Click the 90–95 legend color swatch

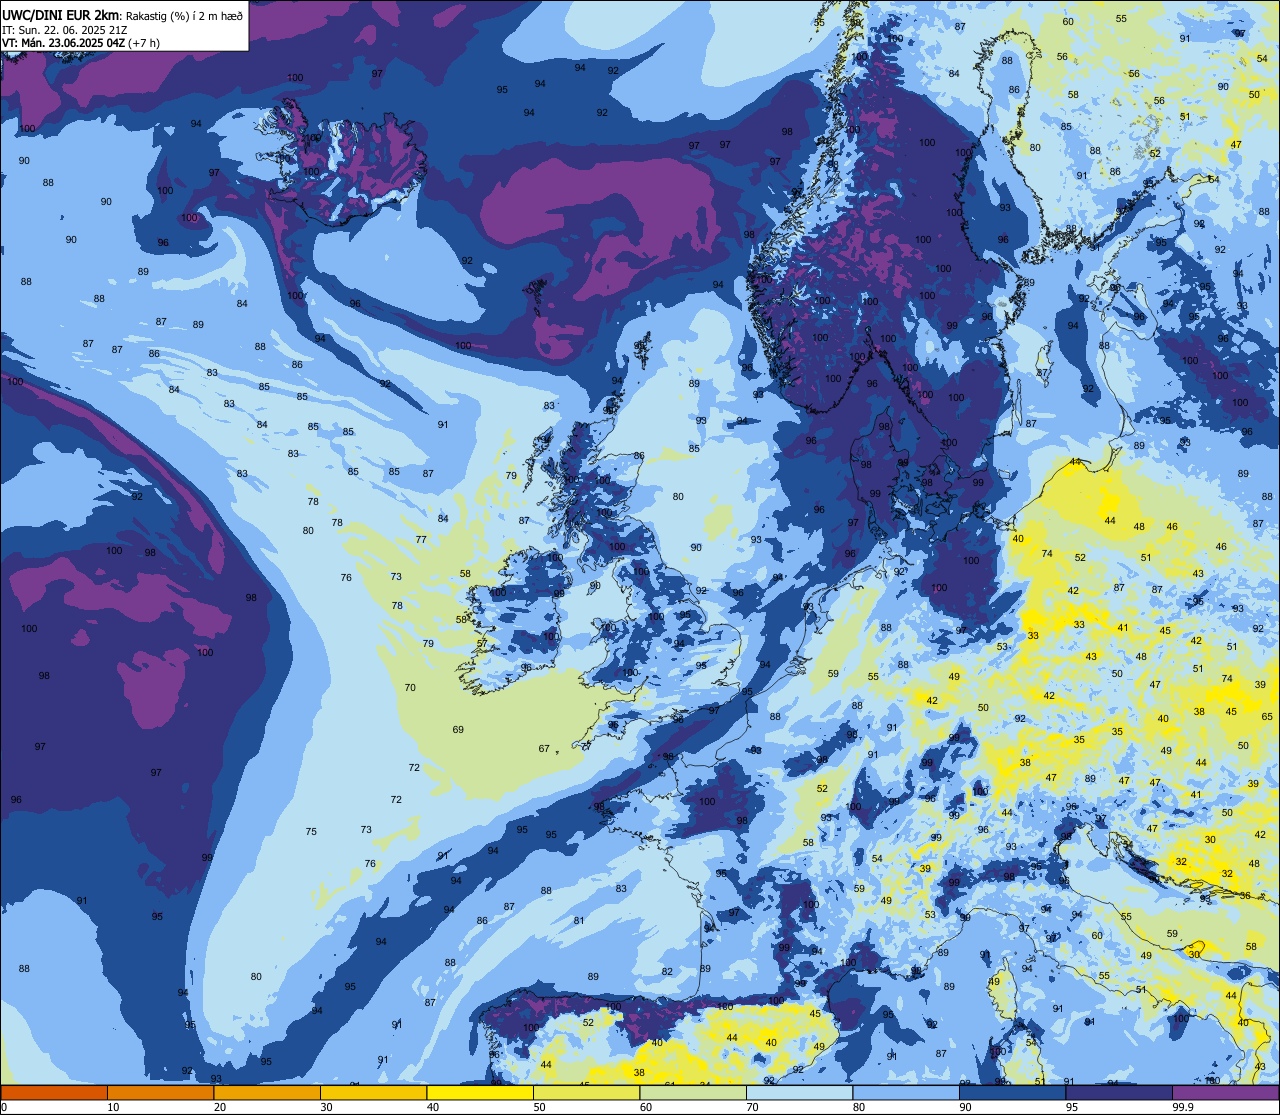1012,1092
